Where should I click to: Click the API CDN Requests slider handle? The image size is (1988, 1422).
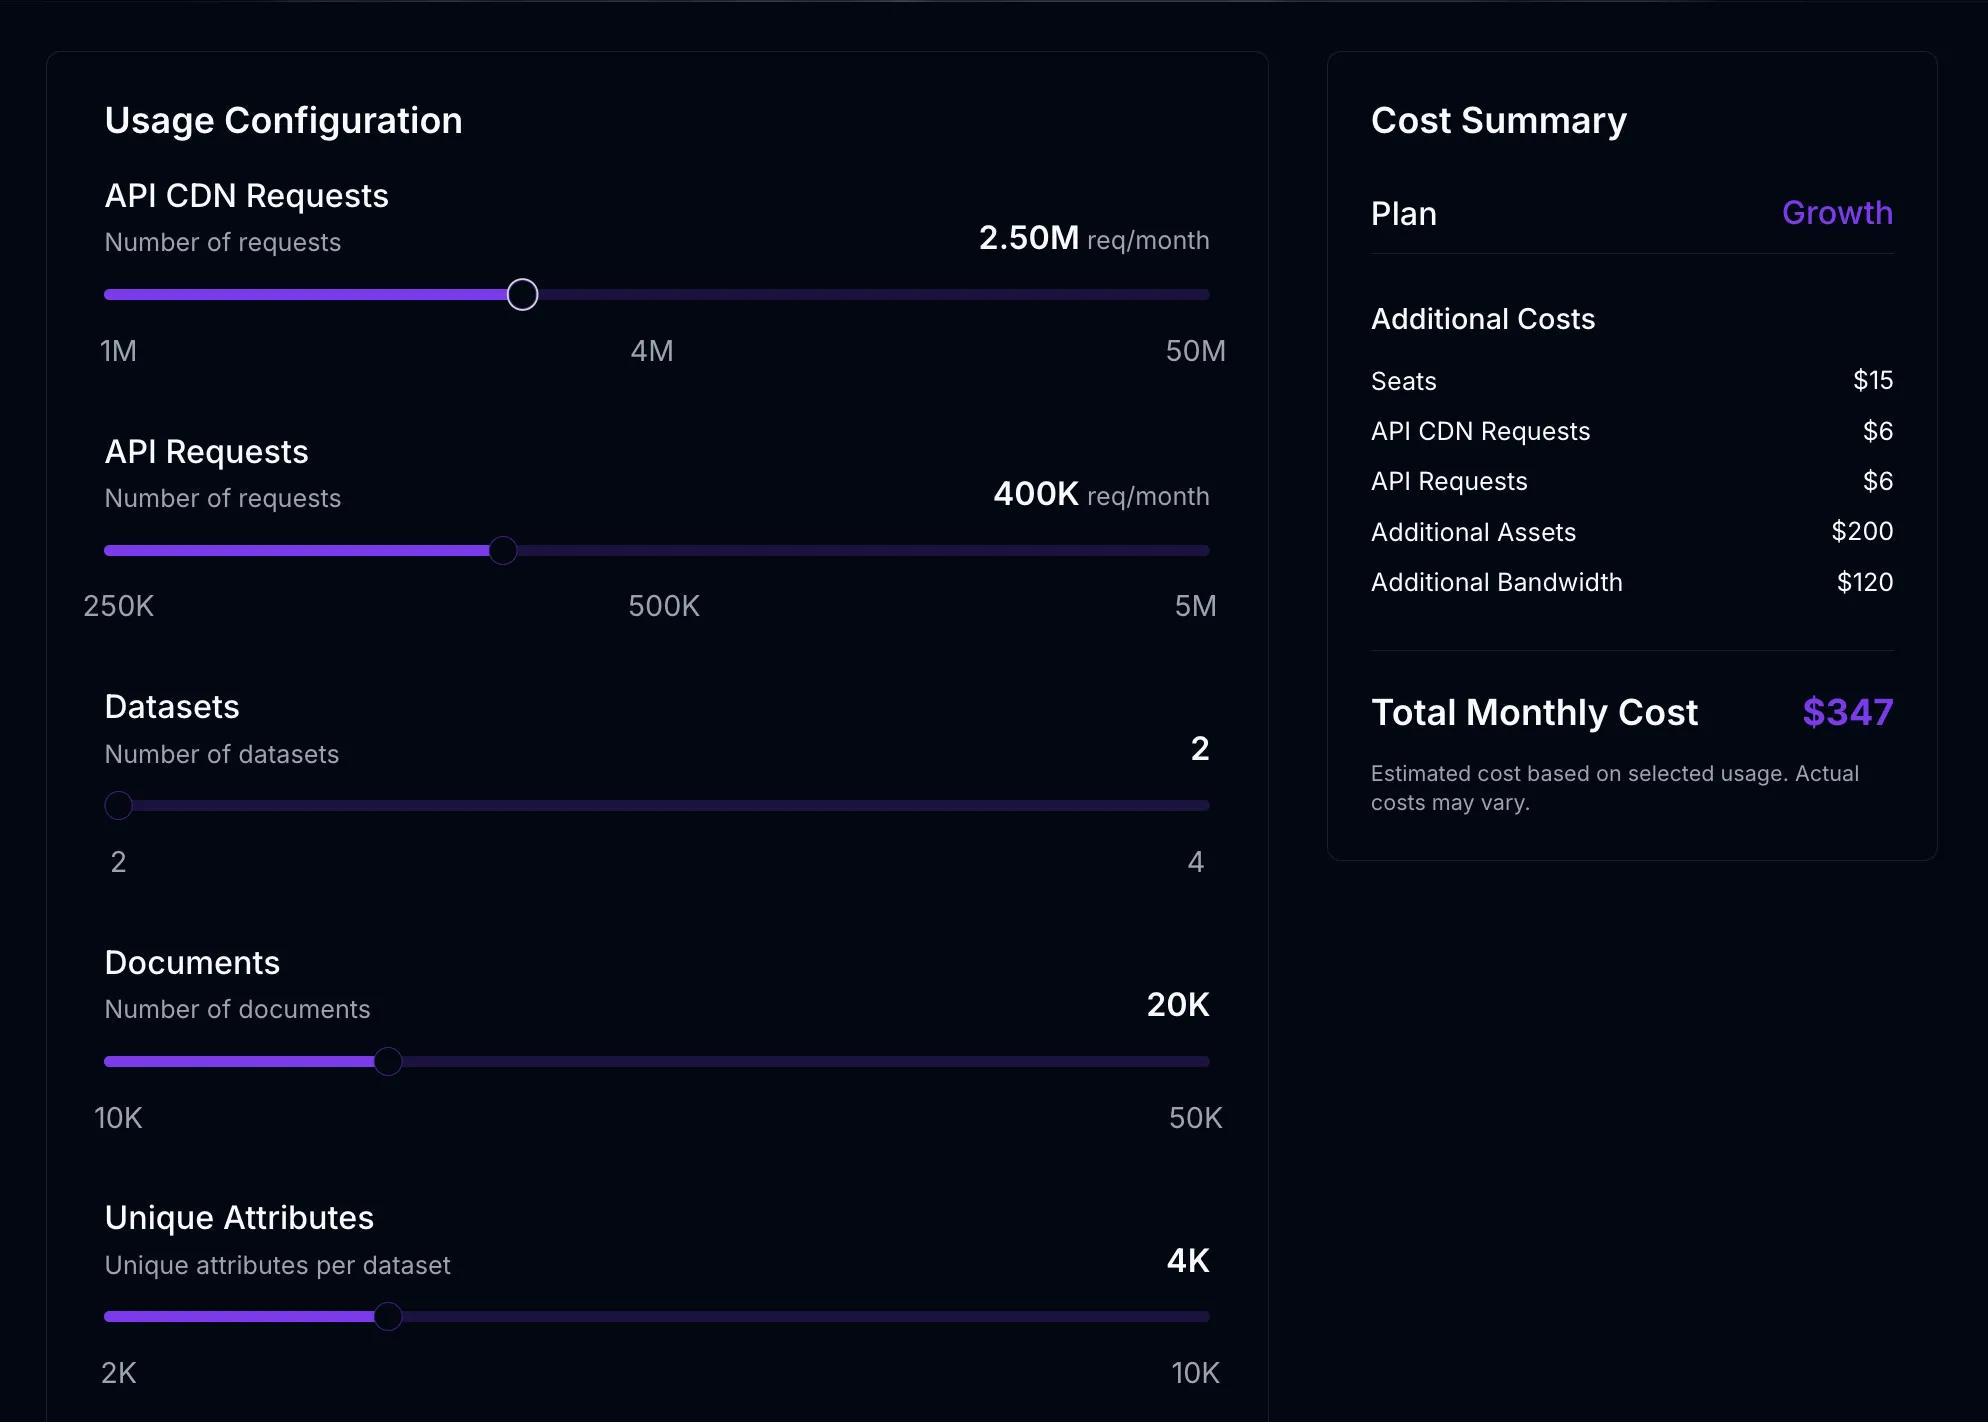coord(522,295)
